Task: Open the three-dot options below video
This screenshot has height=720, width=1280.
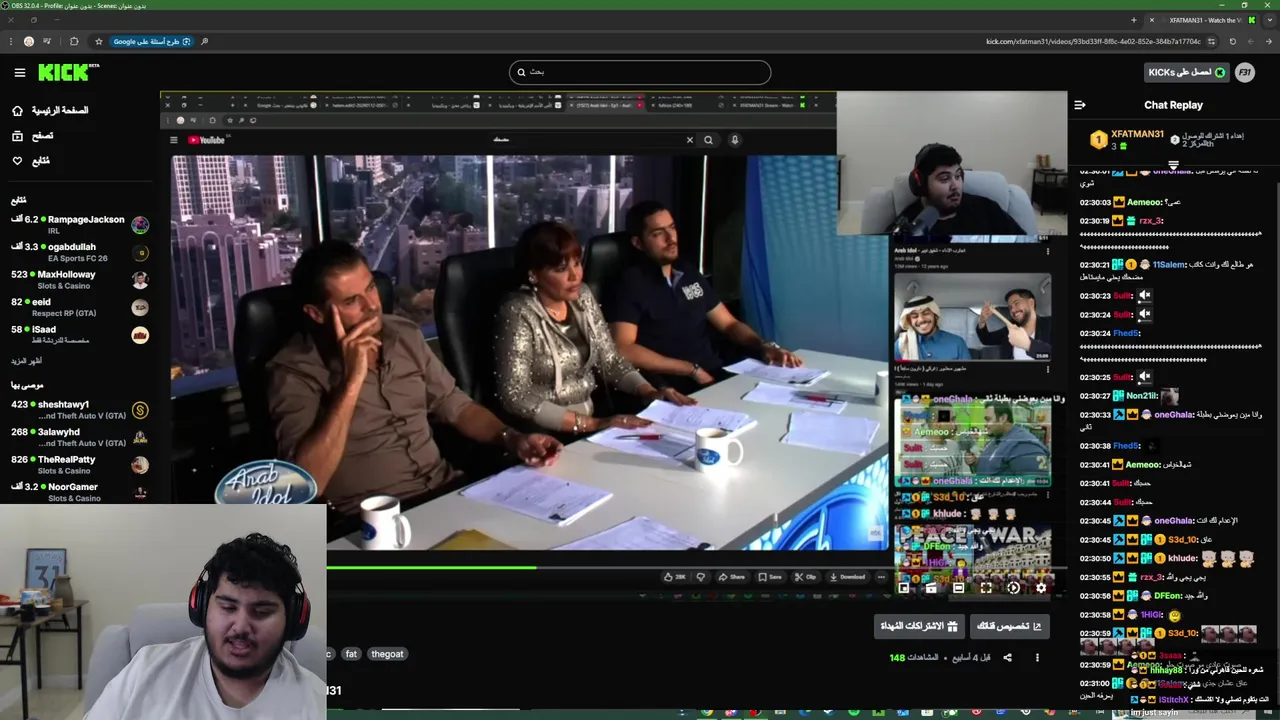Action: (x=1037, y=657)
